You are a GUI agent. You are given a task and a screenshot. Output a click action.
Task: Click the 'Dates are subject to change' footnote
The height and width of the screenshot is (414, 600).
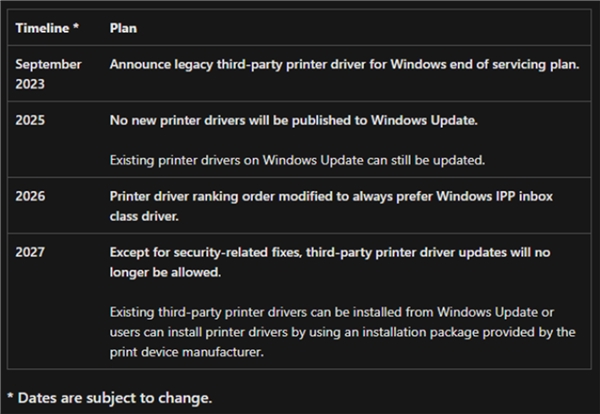(108, 398)
